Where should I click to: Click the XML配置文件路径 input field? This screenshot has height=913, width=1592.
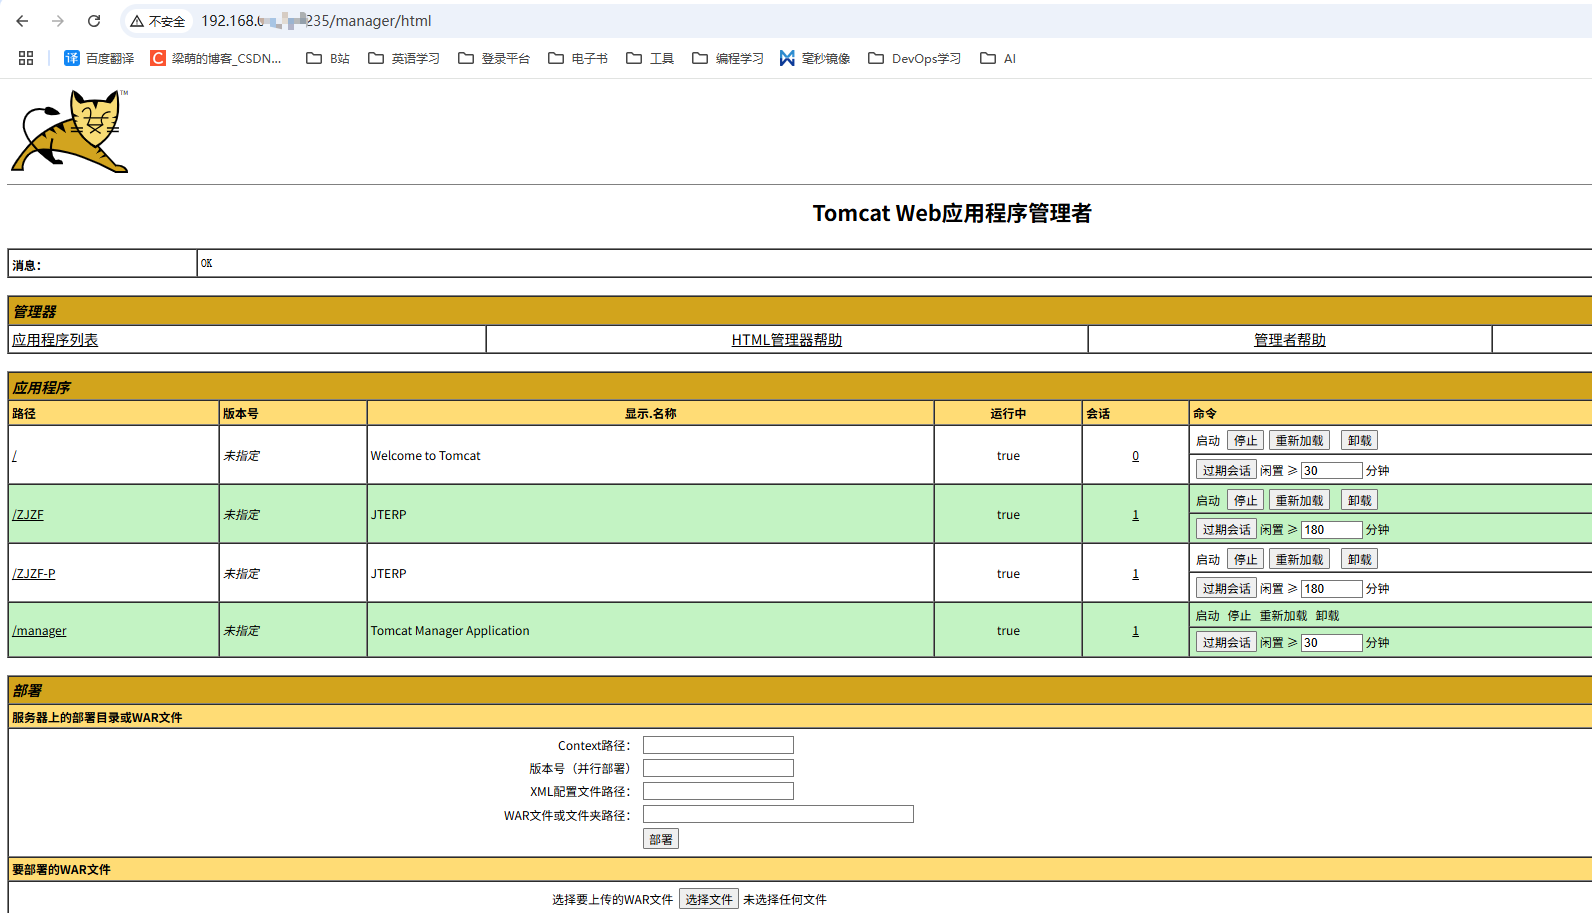click(x=718, y=791)
